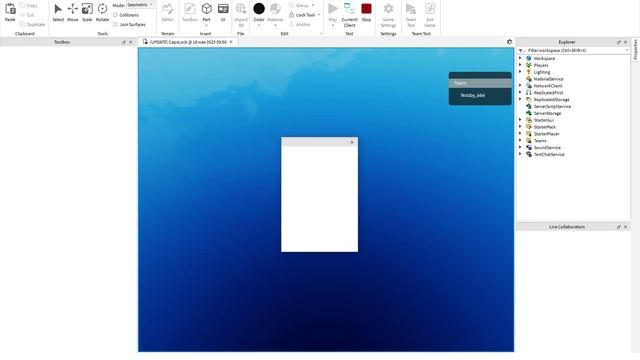Select the Lighting bulb icon
The height and width of the screenshot is (360, 640).
[x=529, y=72]
